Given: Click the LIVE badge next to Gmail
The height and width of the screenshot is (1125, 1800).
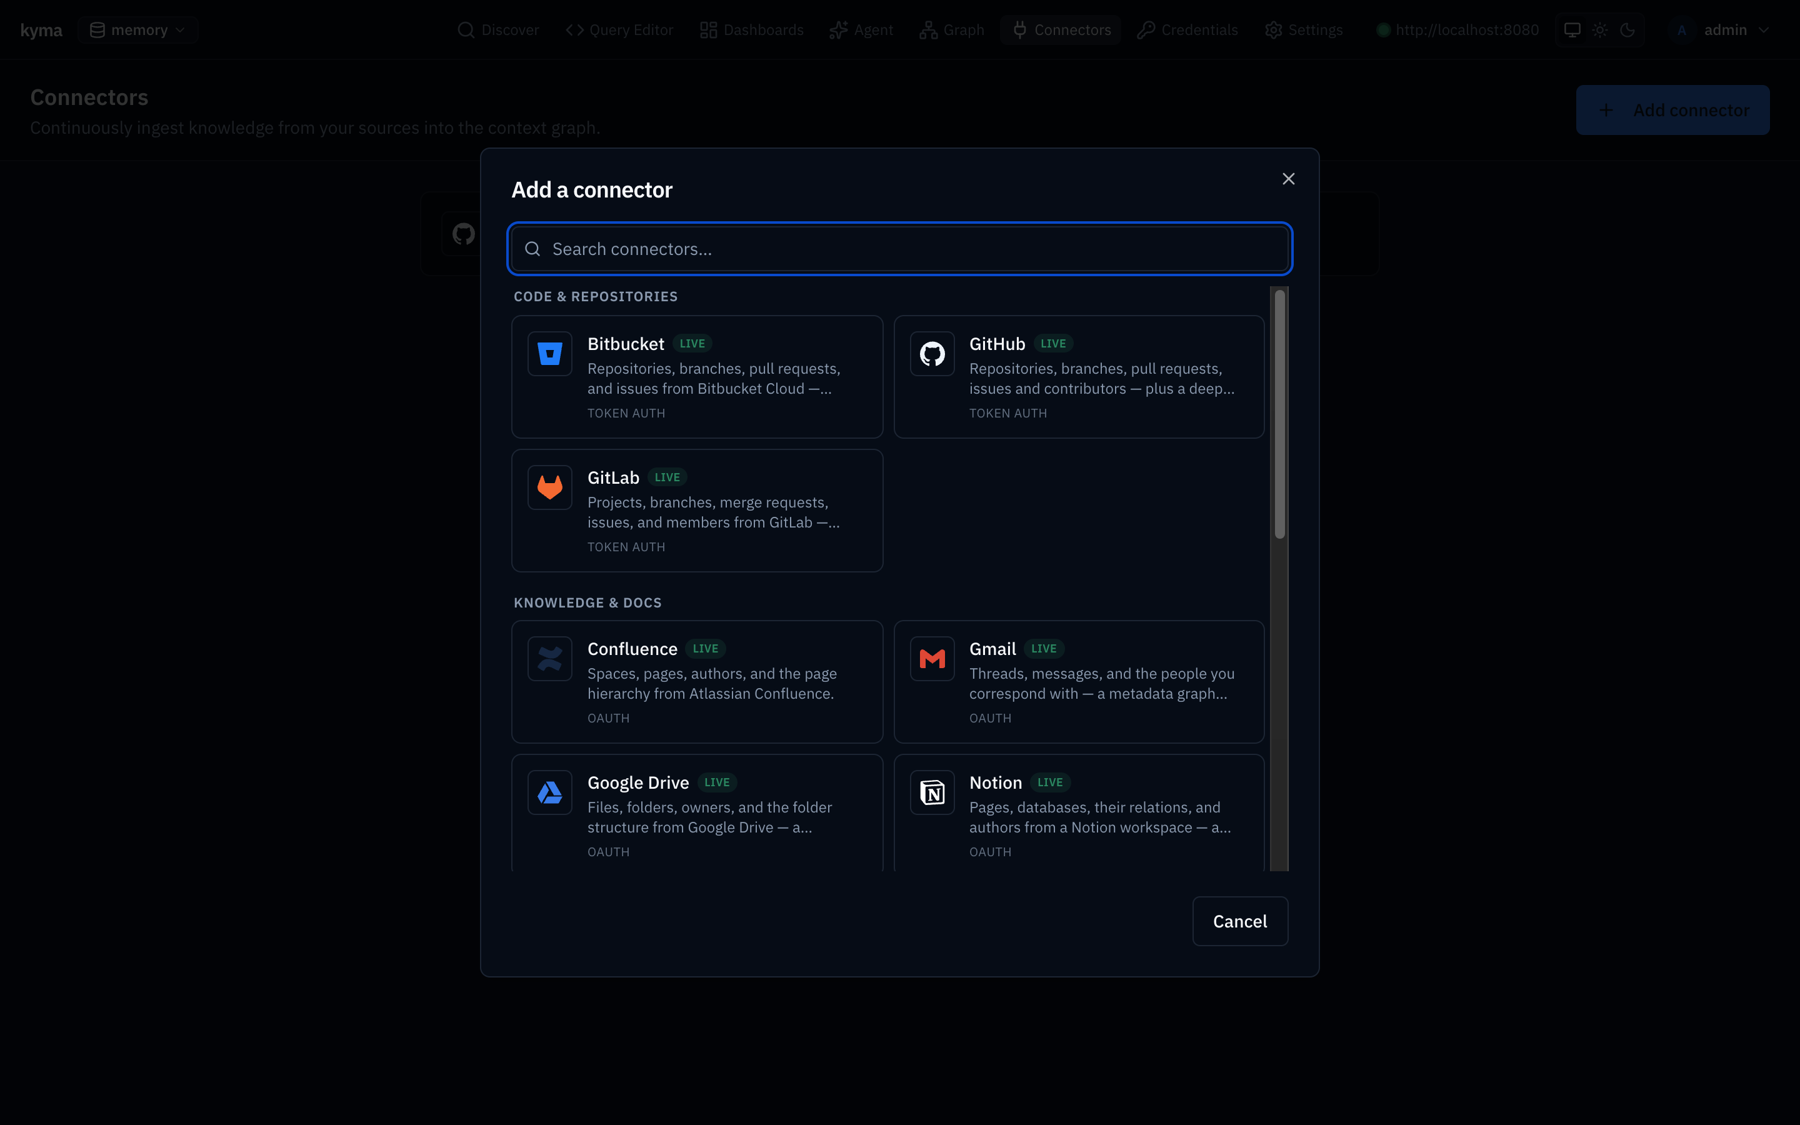Looking at the screenshot, I should pyautogui.click(x=1044, y=649).
